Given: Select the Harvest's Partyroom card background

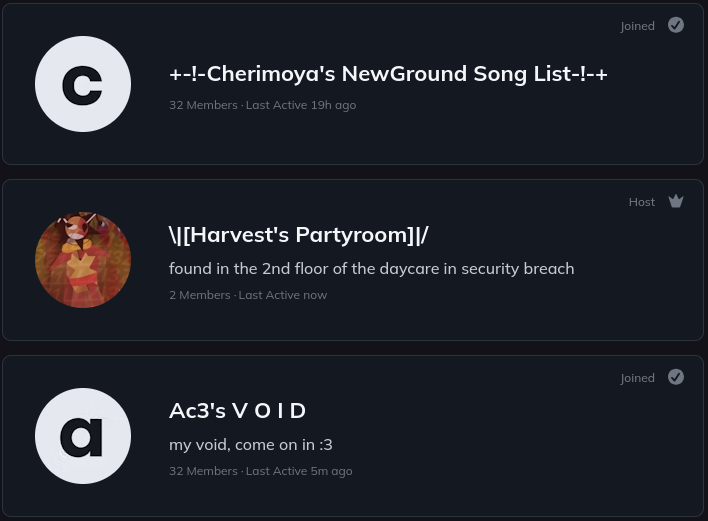Looking at the screenshot, I should click(x=353, y=260).
